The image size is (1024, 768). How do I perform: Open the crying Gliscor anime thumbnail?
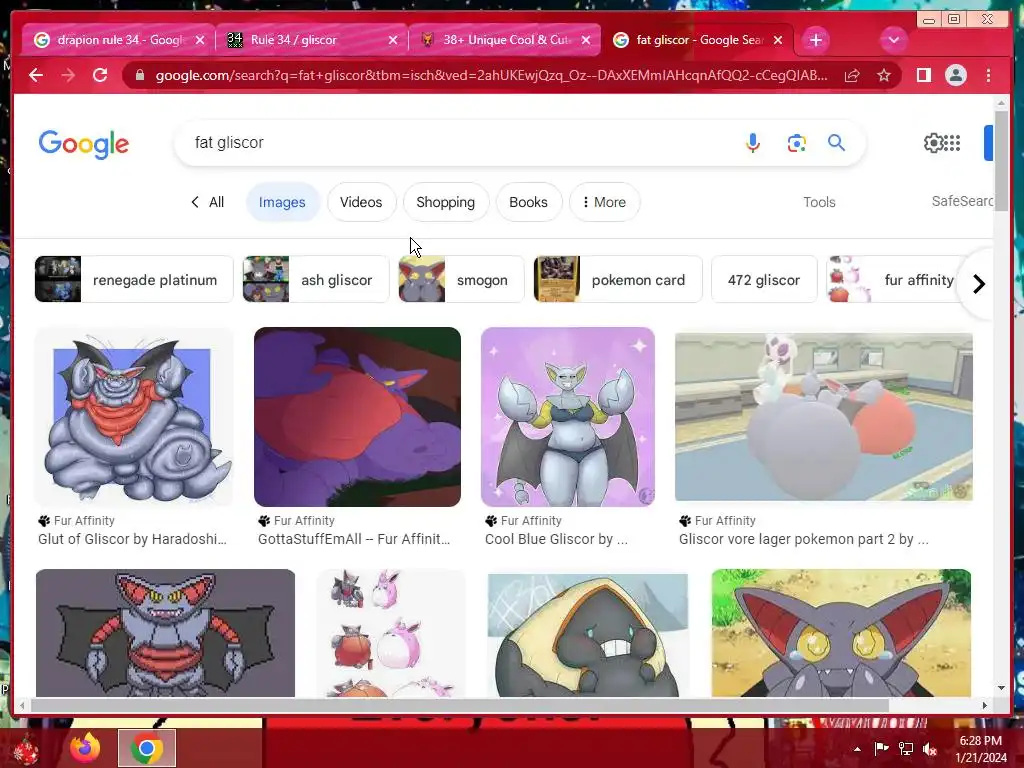point(841,632)
